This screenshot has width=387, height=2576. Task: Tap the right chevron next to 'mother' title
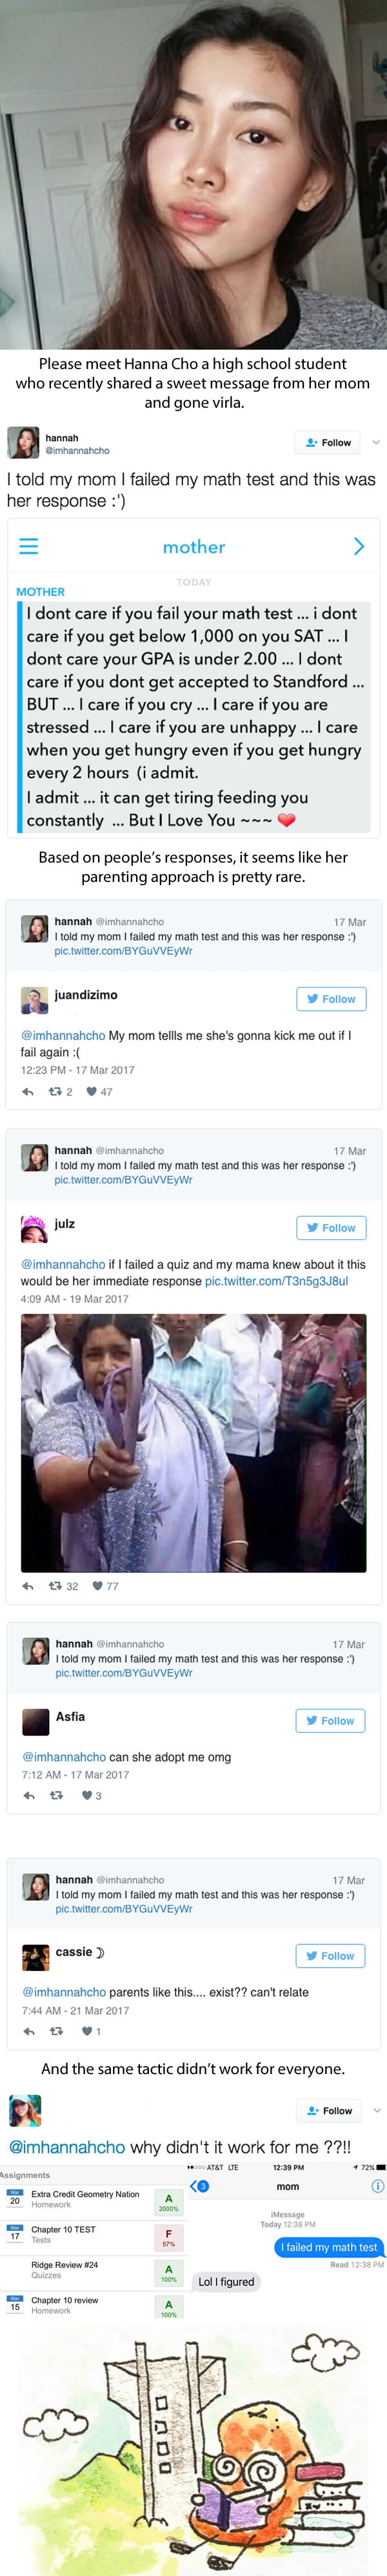click(x=359, y=546)
